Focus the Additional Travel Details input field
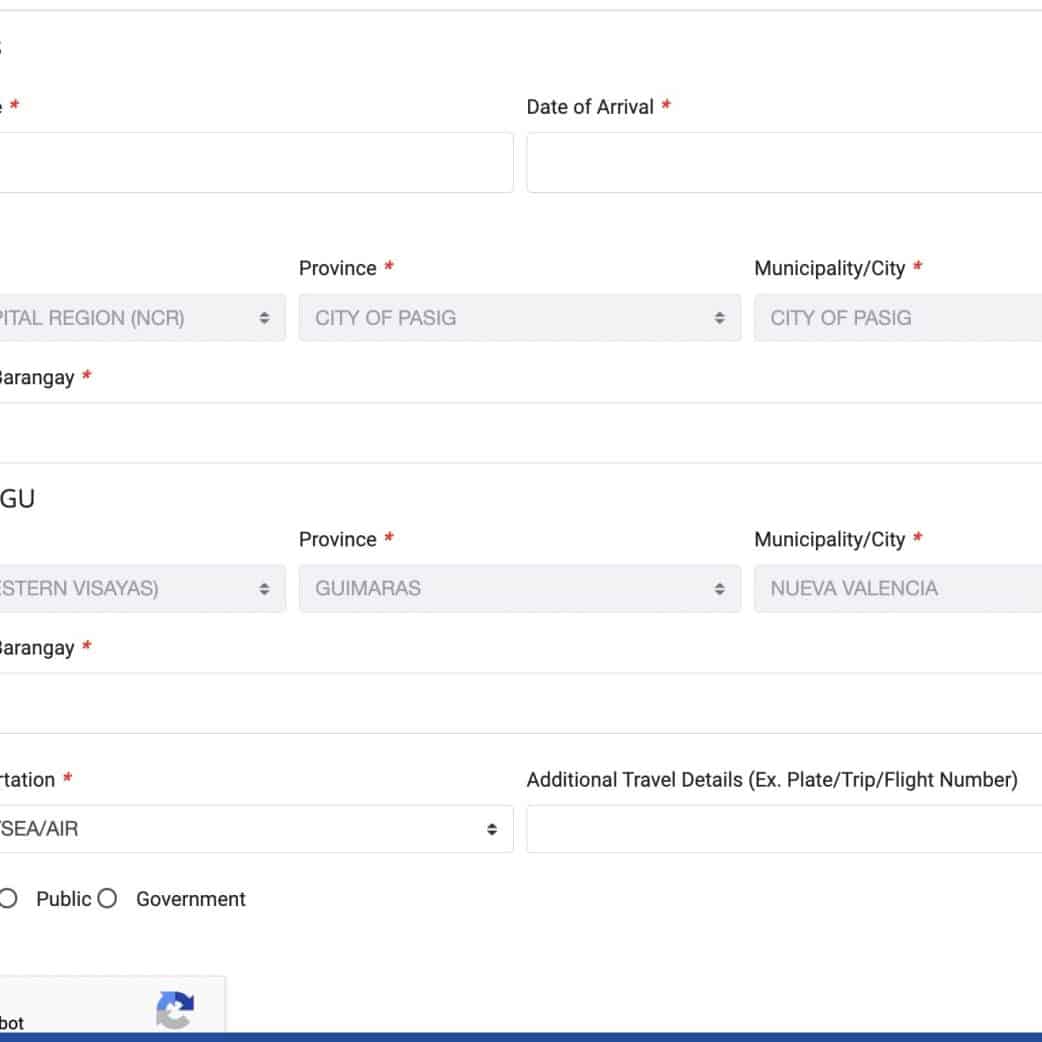 tap(784, 829)
